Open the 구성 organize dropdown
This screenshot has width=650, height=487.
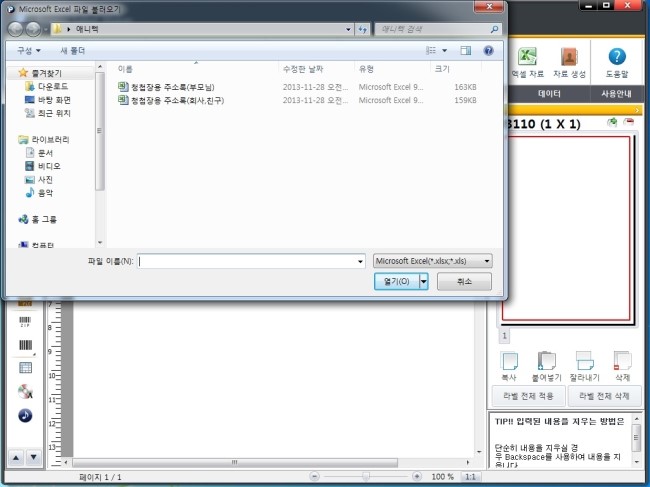coord(29,51)
